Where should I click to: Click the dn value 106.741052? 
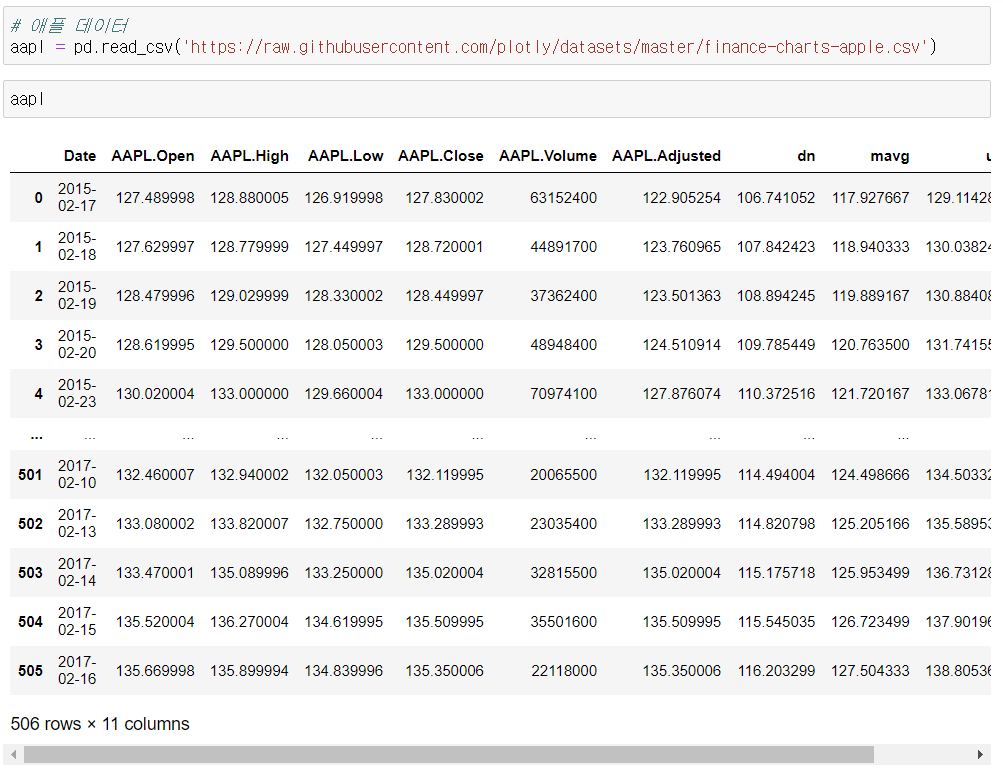(776, 198)
